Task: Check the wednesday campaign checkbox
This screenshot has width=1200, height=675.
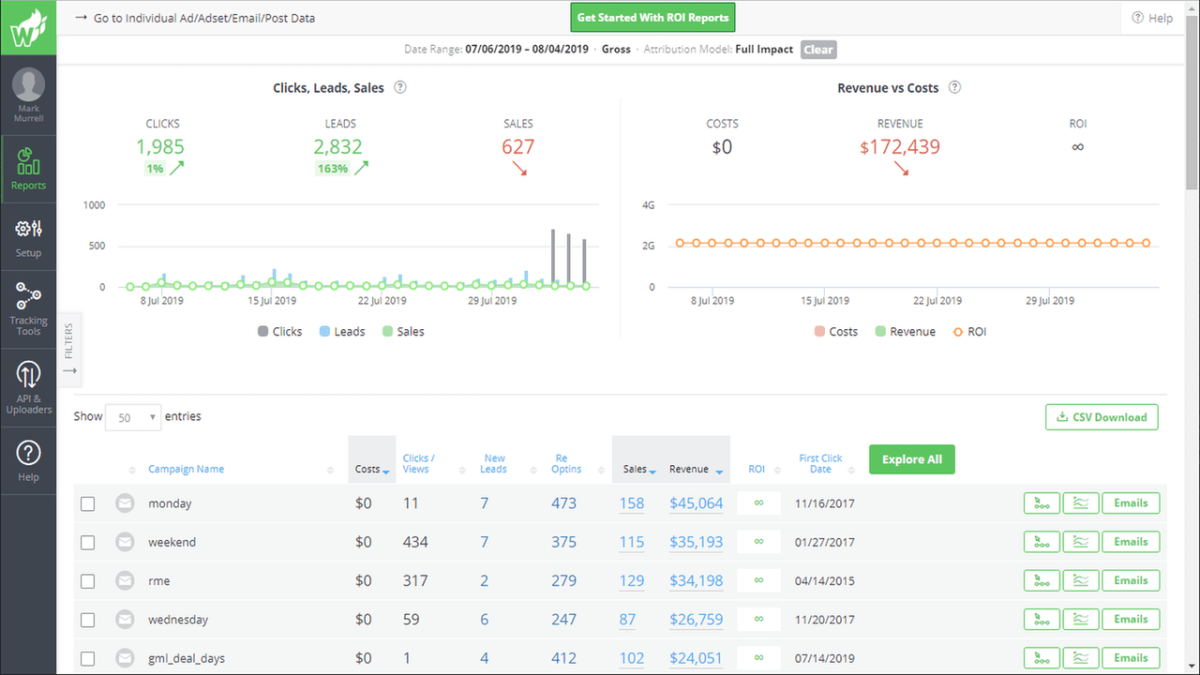Action: coord(88,620)
